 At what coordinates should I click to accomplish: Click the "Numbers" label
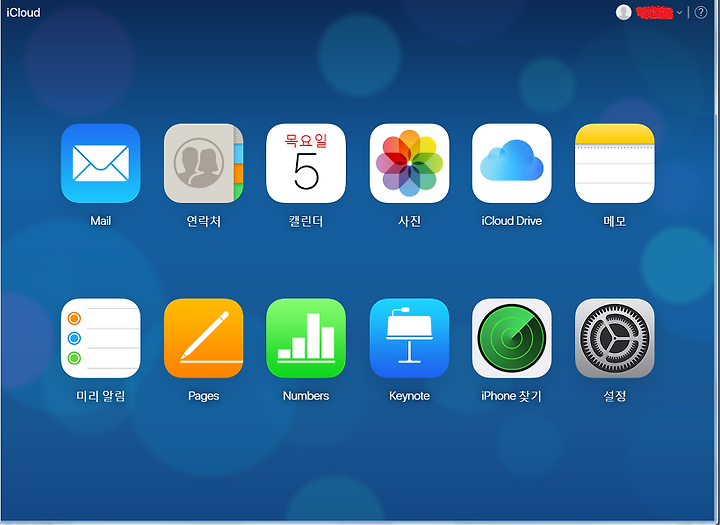click(x=306, y=396)
